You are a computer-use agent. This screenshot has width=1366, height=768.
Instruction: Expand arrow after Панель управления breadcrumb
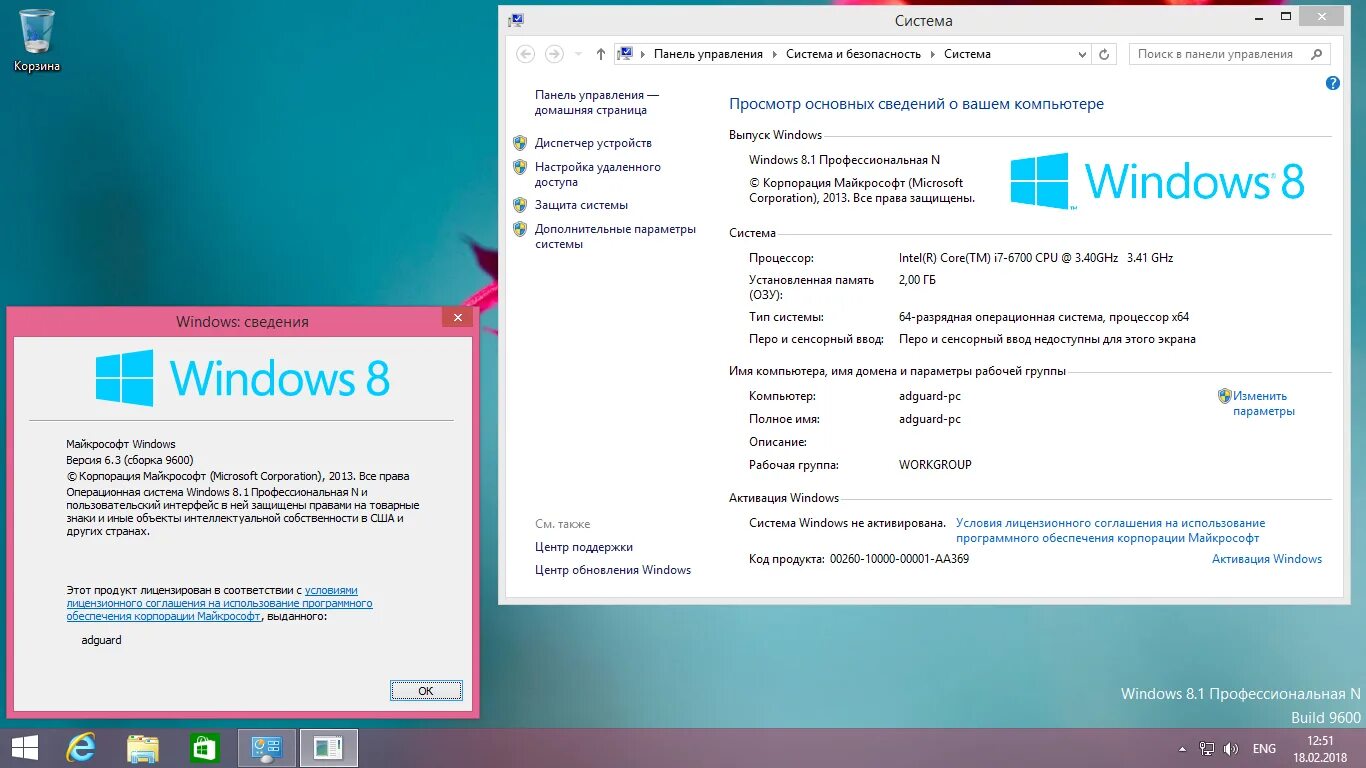coord(774,54)
